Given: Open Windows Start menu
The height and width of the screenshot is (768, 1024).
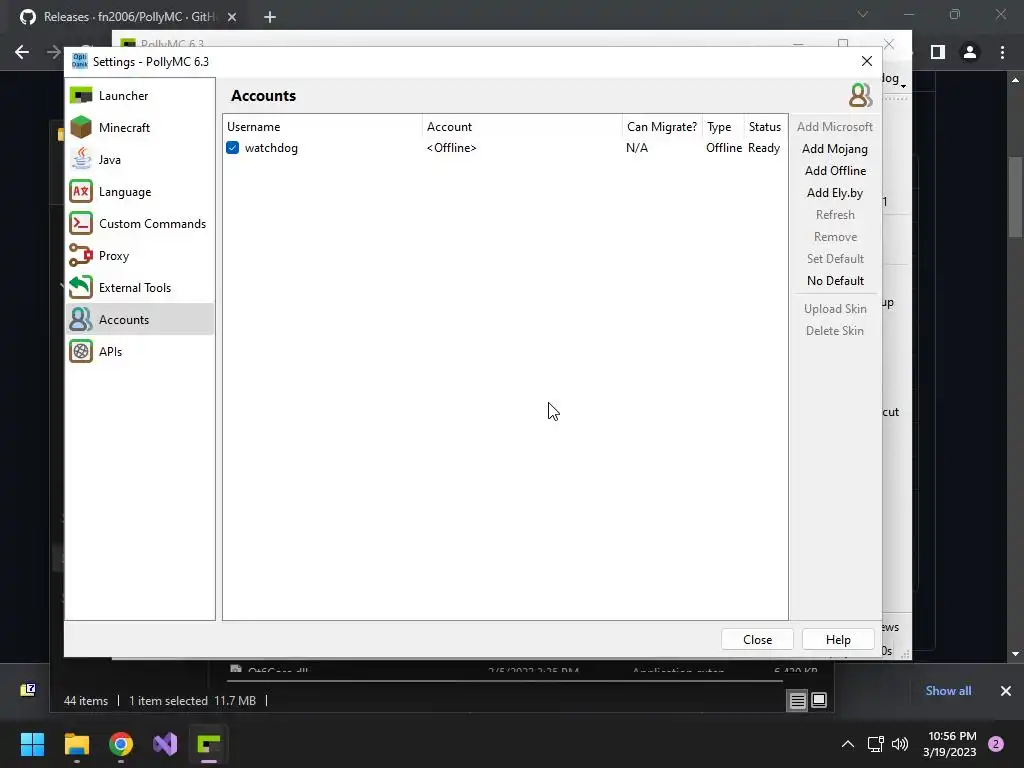Looking at the screenshot, I should pyautogui.click(x=32, y=744).
